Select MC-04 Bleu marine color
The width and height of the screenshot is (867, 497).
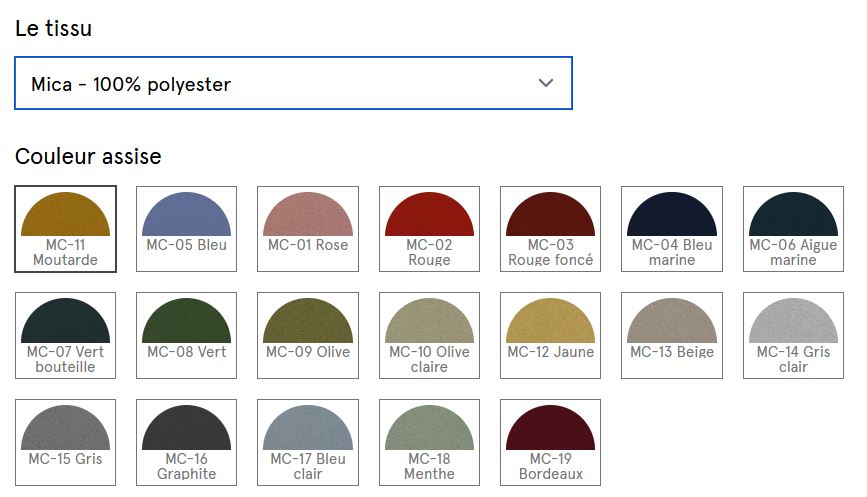pos(671,228)
